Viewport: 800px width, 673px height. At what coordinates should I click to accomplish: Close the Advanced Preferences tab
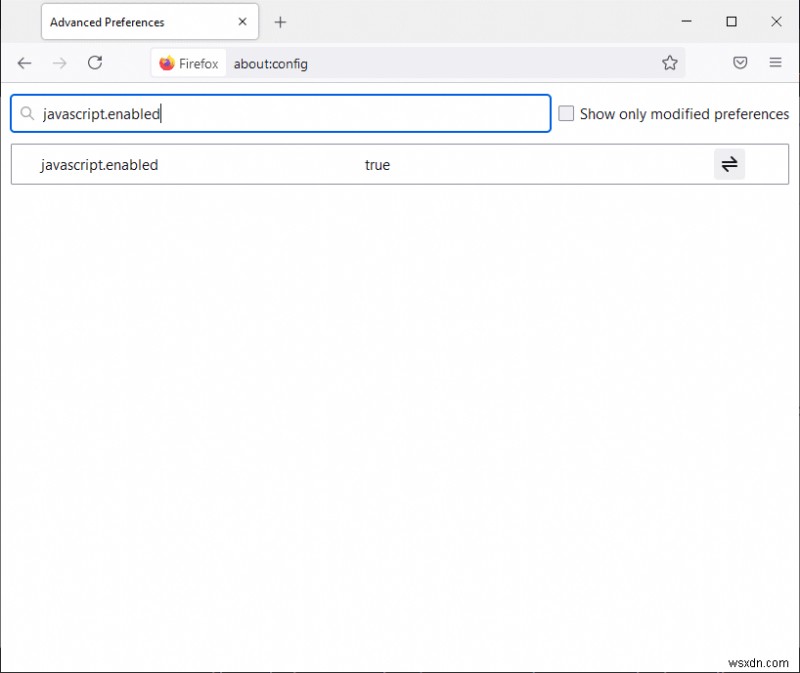pyautogui.click(x=242, y=21)
